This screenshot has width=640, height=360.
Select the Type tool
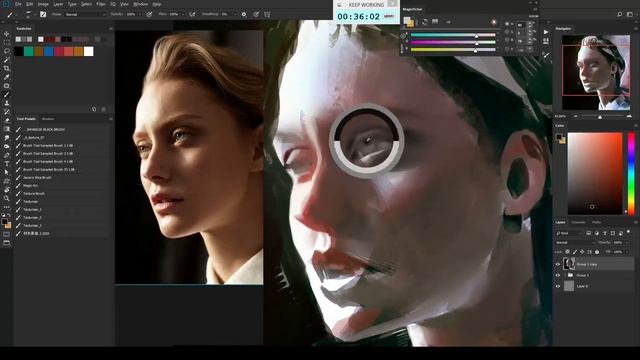(7, 164)
